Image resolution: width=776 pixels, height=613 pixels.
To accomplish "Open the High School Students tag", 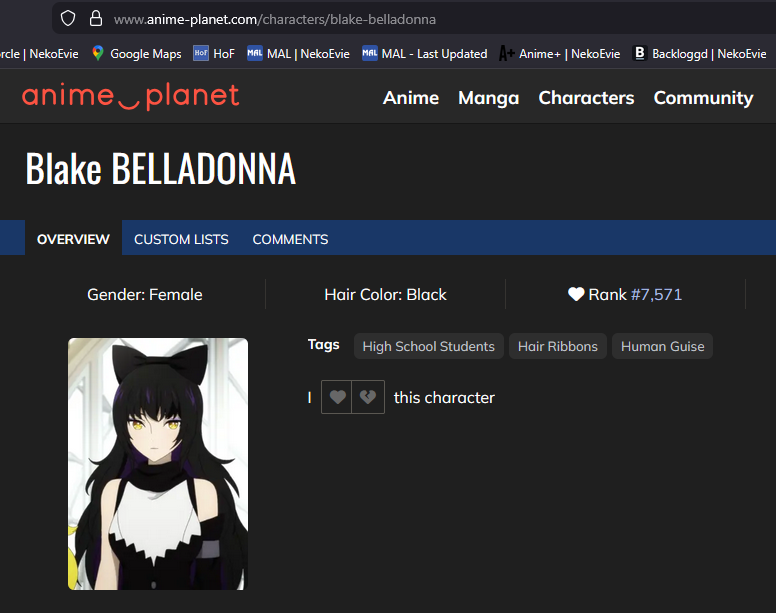I will click(x=428, y=346).
